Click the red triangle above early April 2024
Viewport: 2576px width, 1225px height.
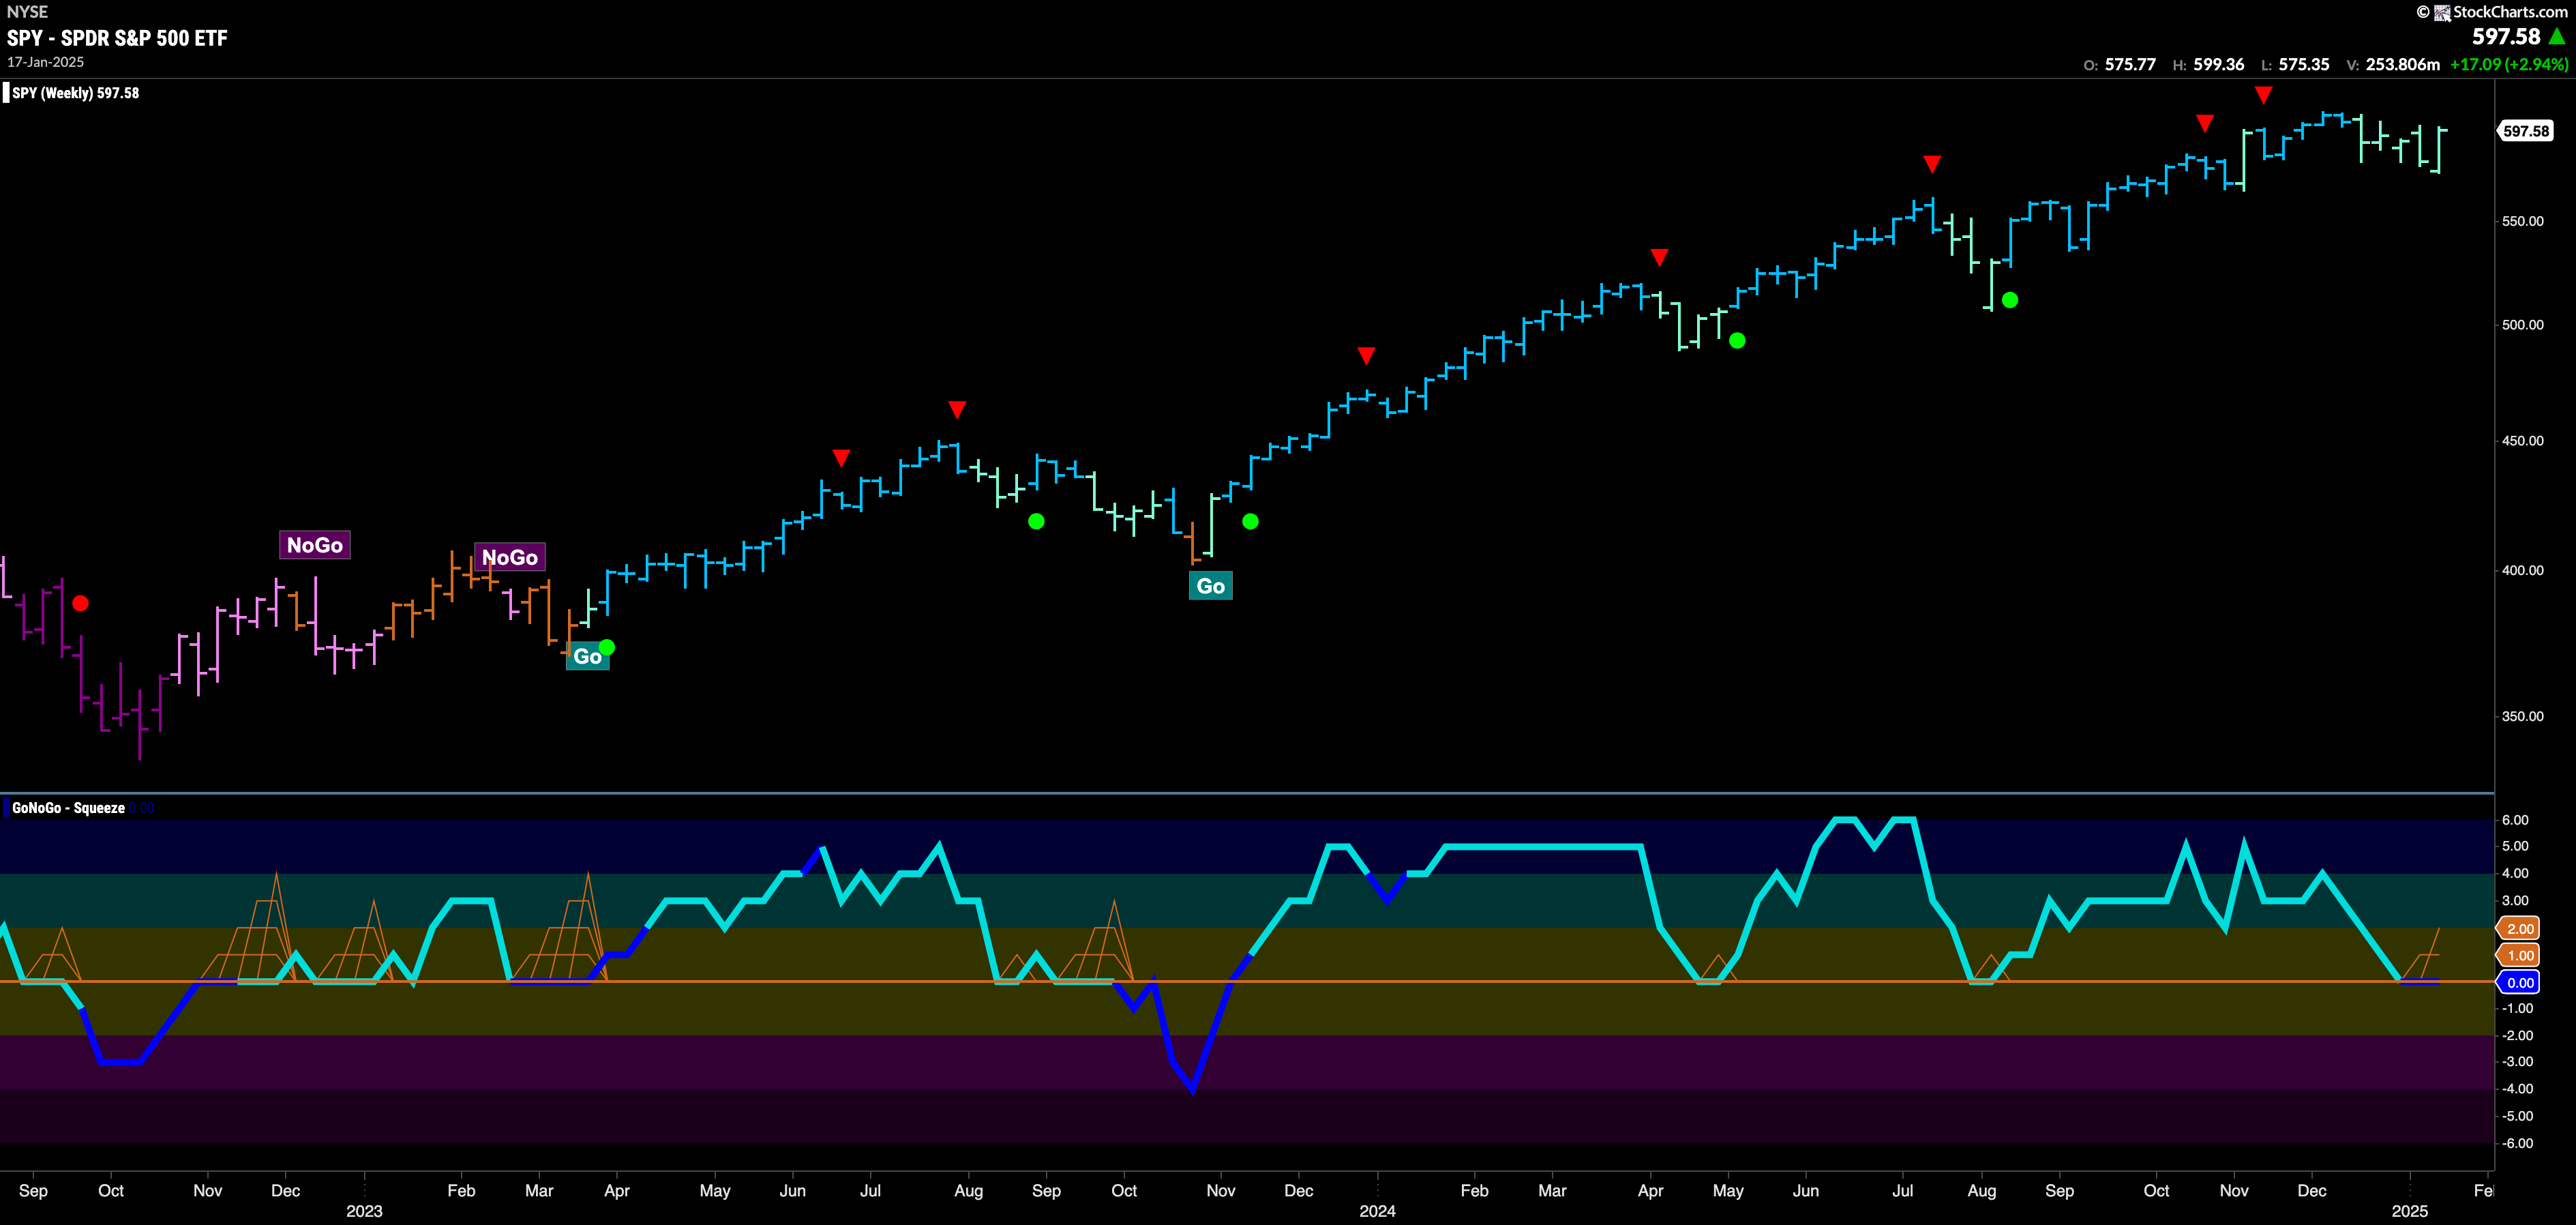tap(1659, 258)
